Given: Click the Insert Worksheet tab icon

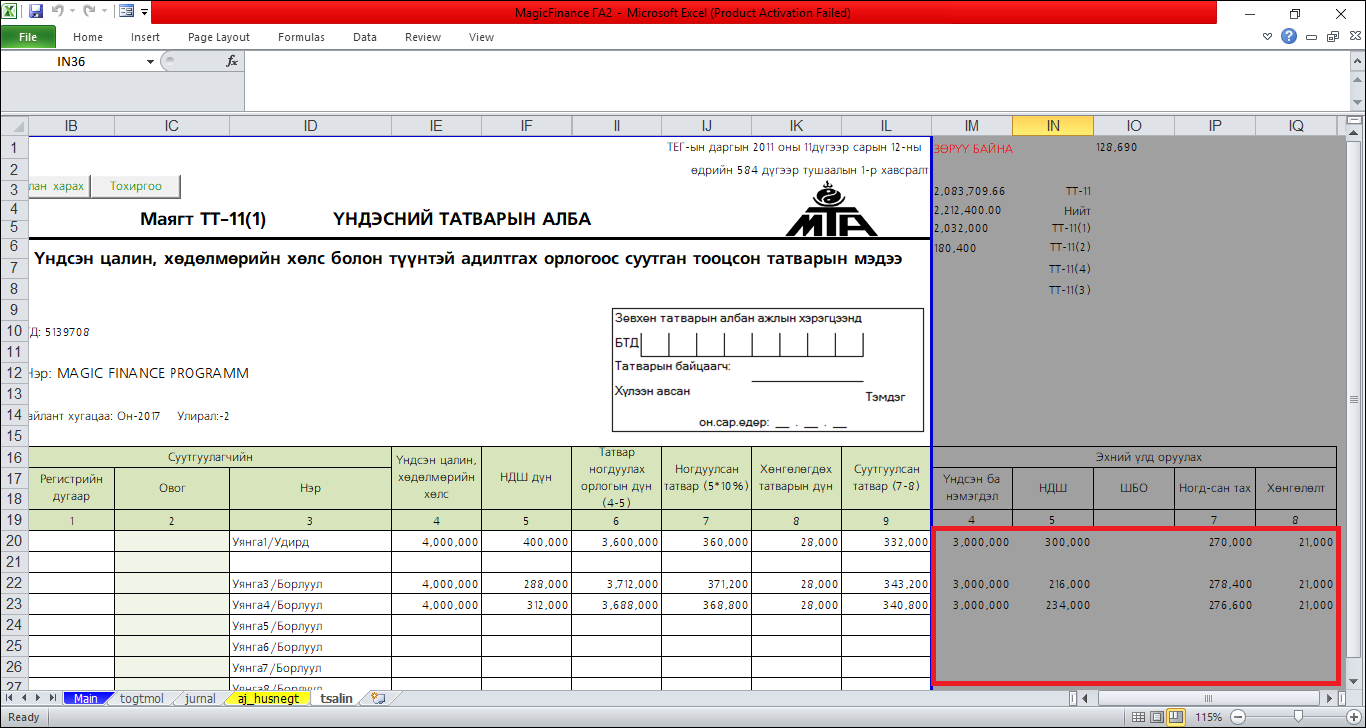Looking at the screenshot, I should point(378,698).
